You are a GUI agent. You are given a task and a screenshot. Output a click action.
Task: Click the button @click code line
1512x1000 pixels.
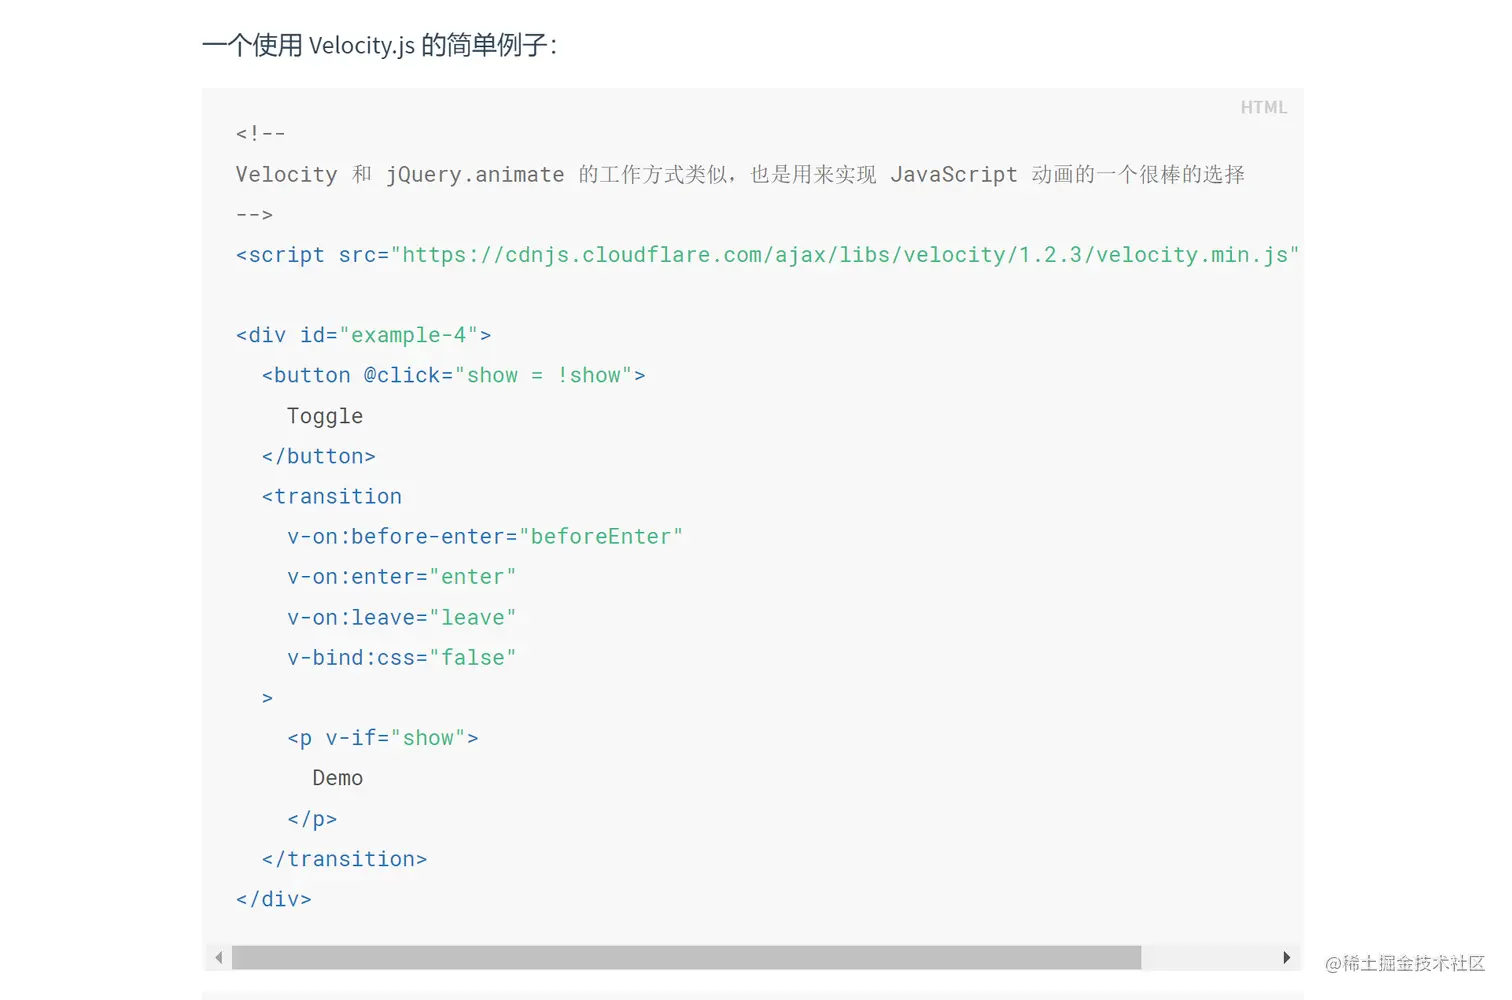coord(453,376)
